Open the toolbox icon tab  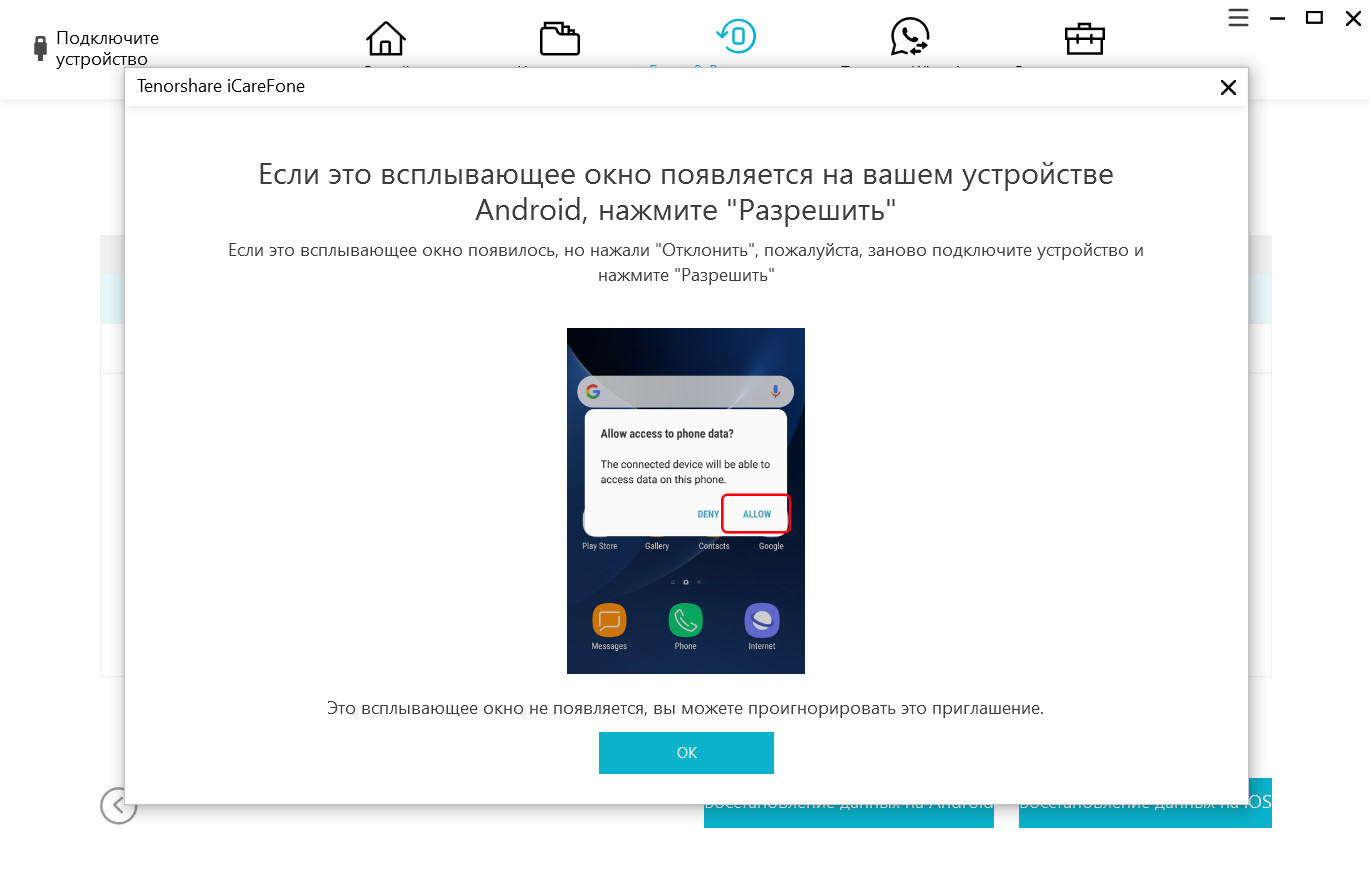[x=1085, y=39]
